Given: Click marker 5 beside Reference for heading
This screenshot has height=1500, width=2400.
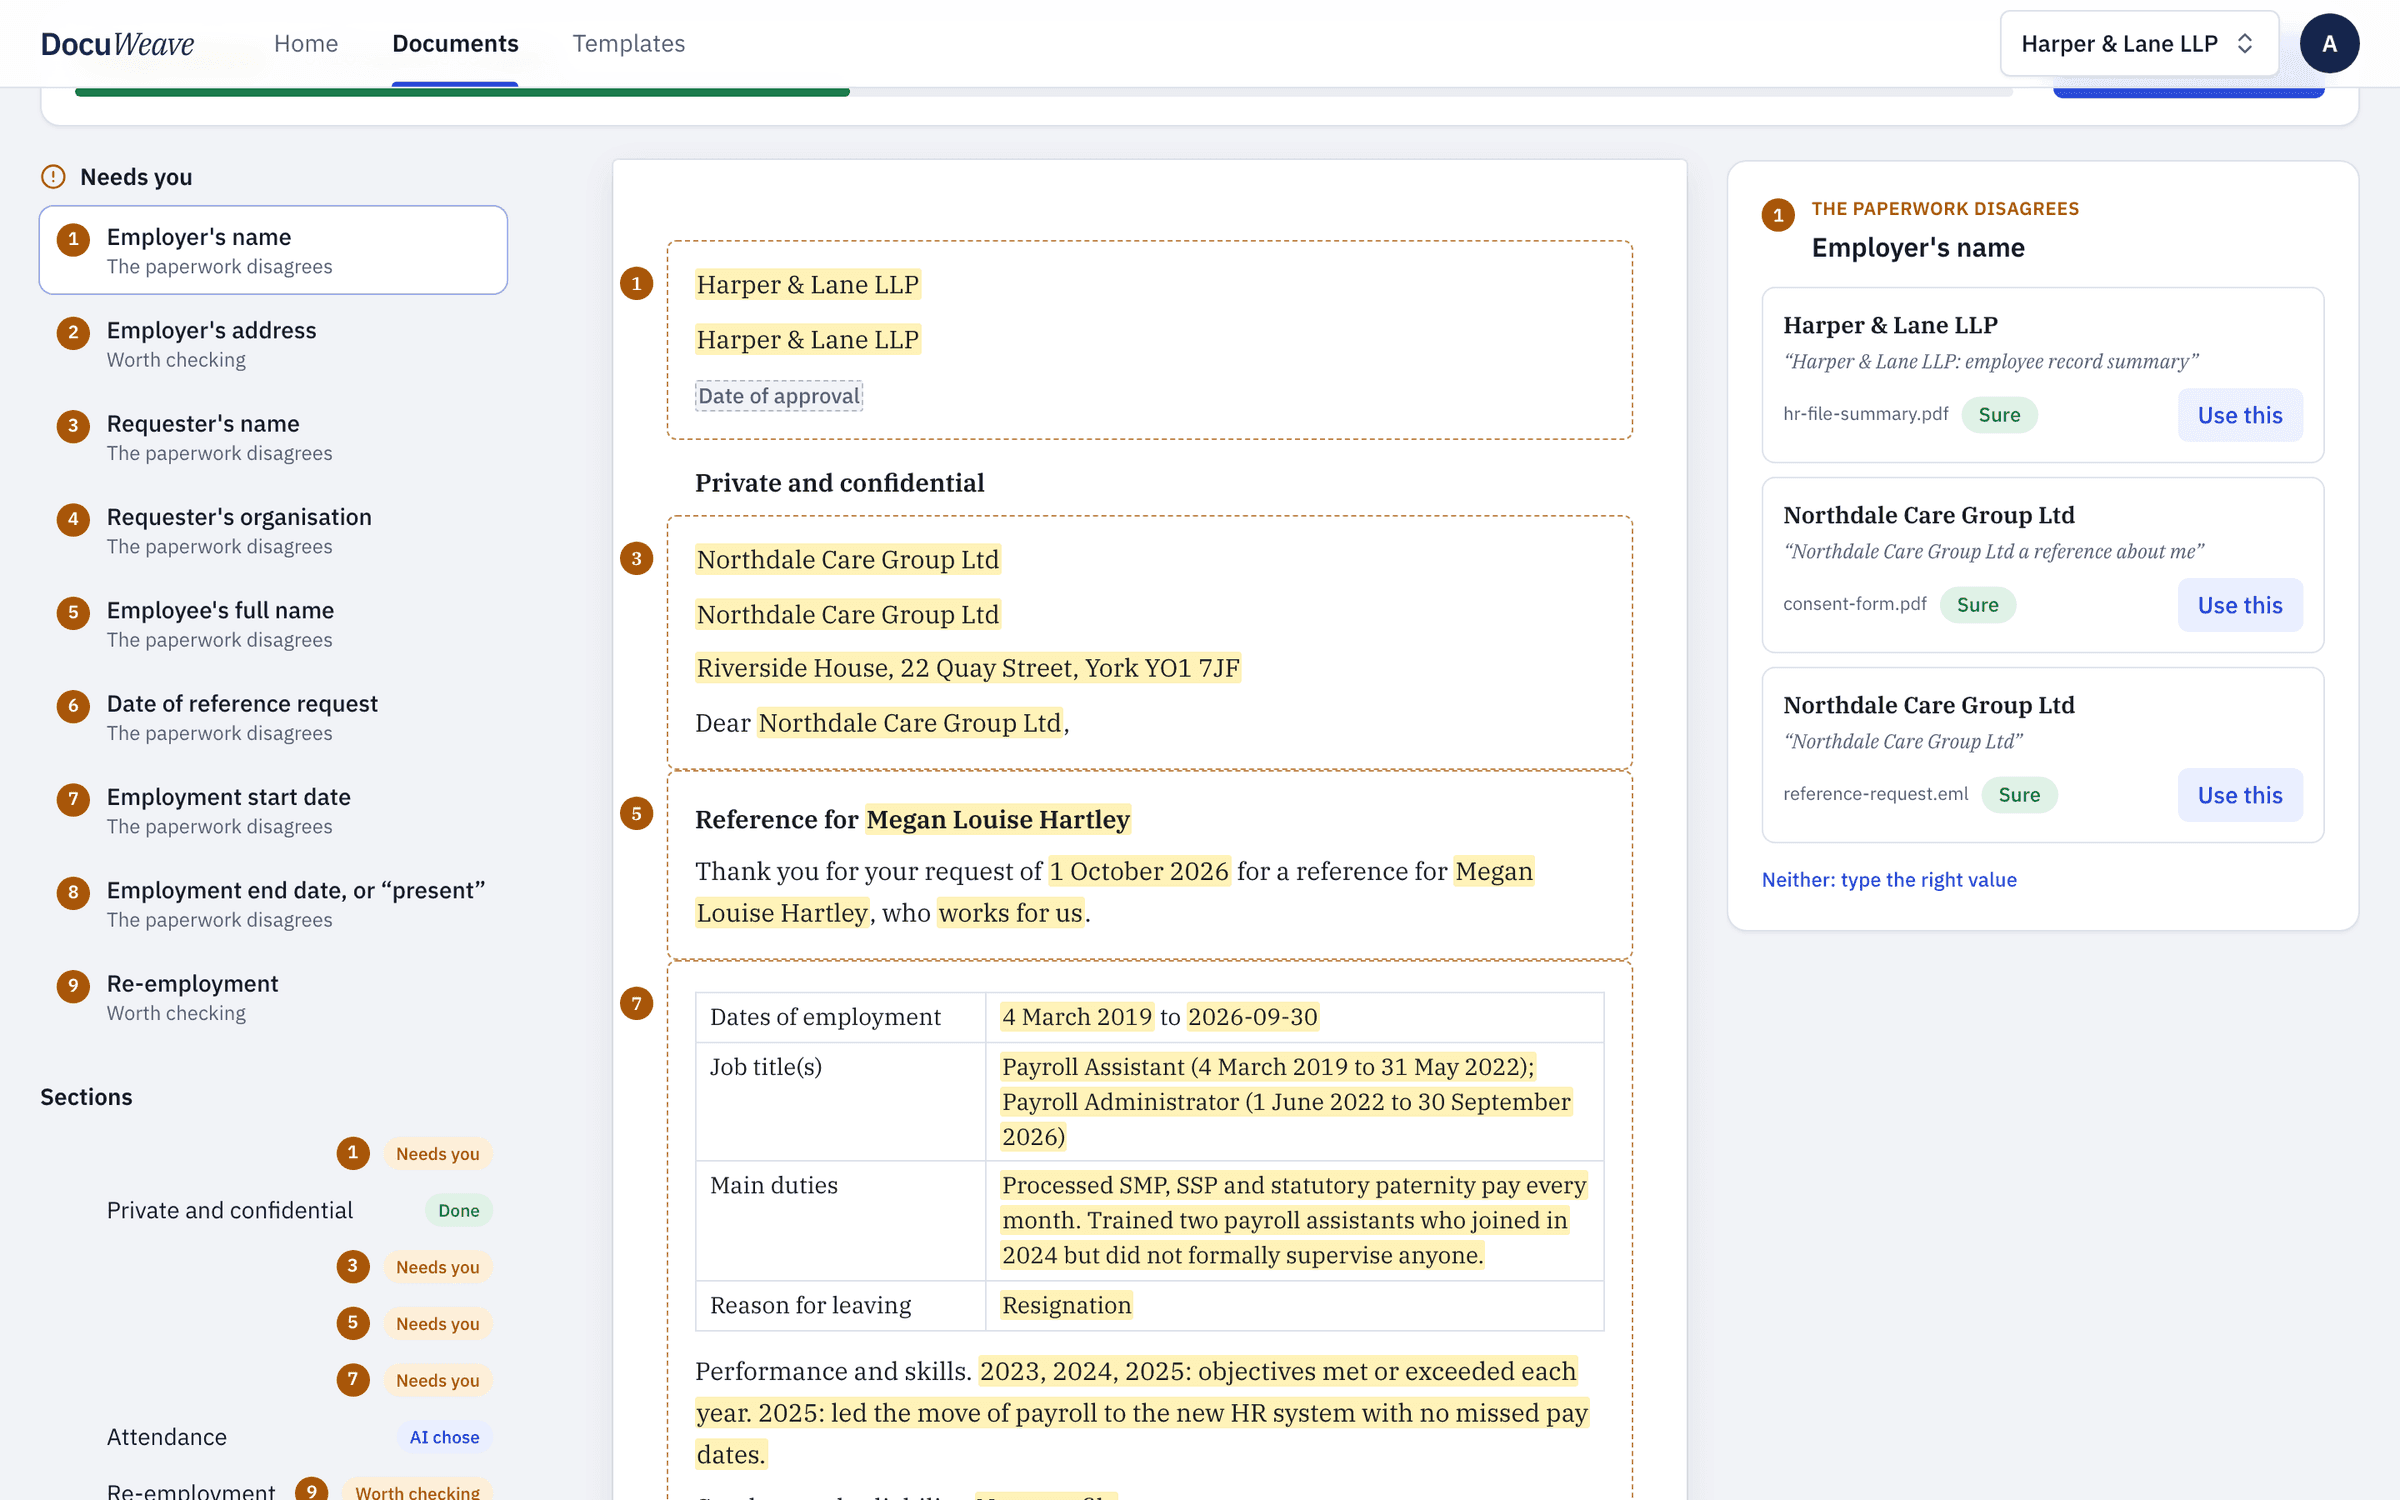Looking at the screenshot, I should point(637,814).
